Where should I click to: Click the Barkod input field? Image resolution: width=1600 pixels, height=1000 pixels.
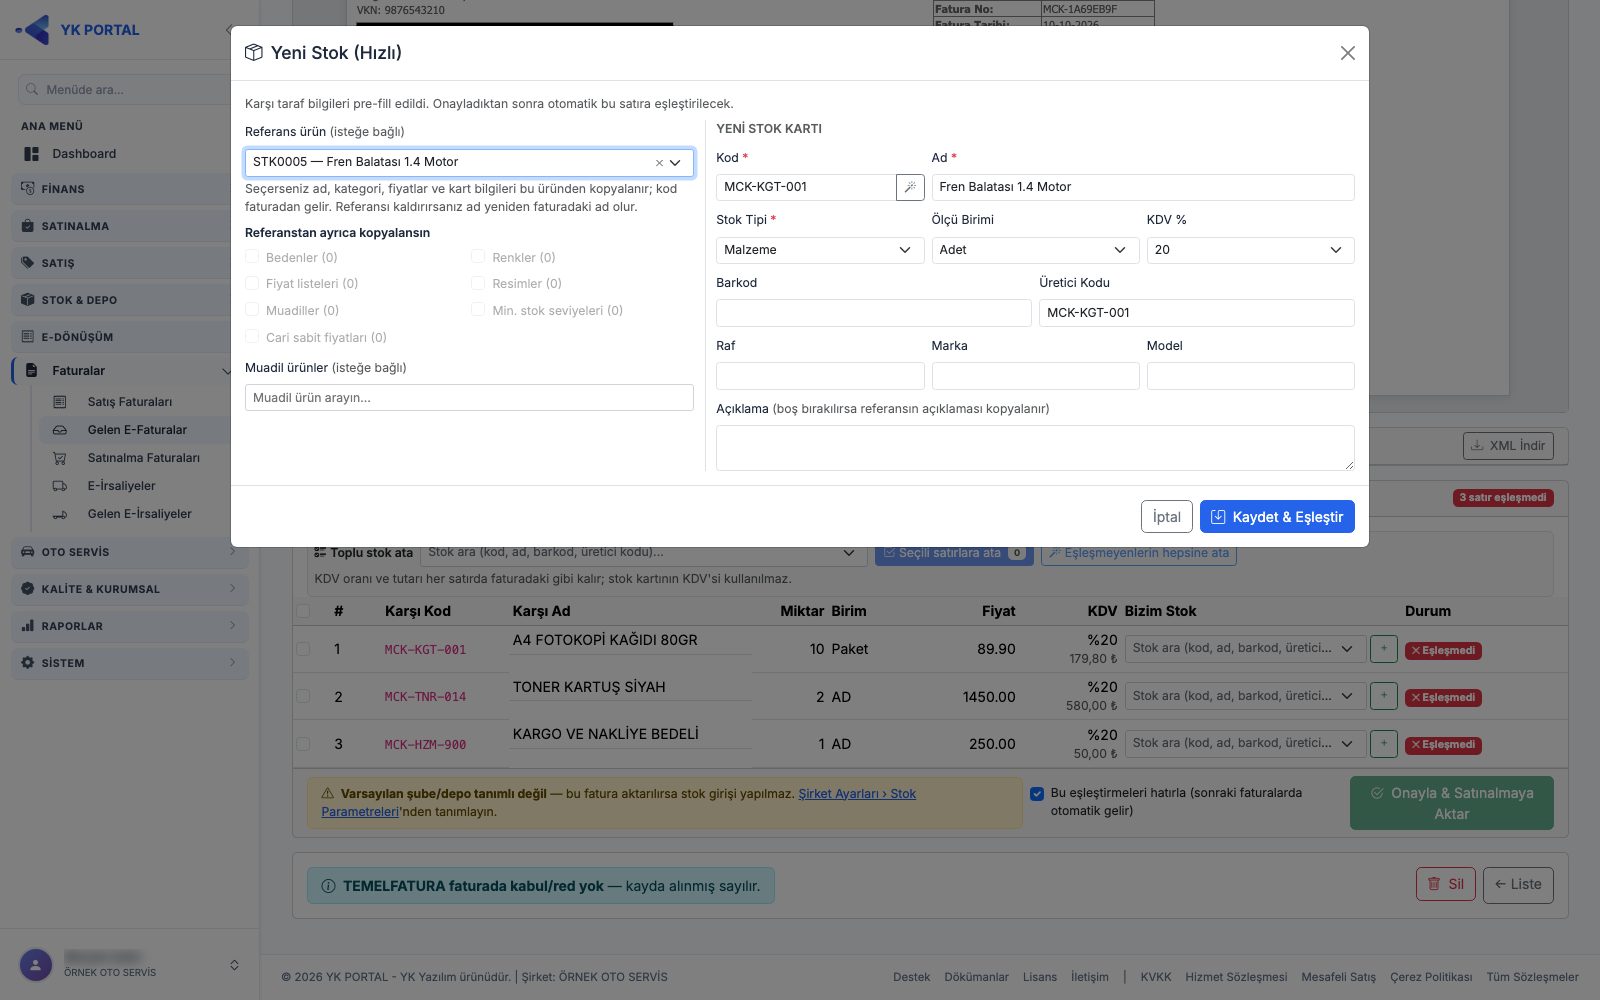[873, 313]
